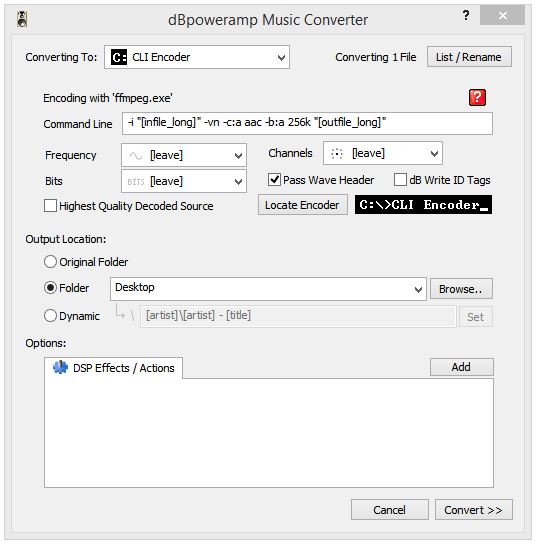Click the 'Options:' label

click(x=46, y=343)
